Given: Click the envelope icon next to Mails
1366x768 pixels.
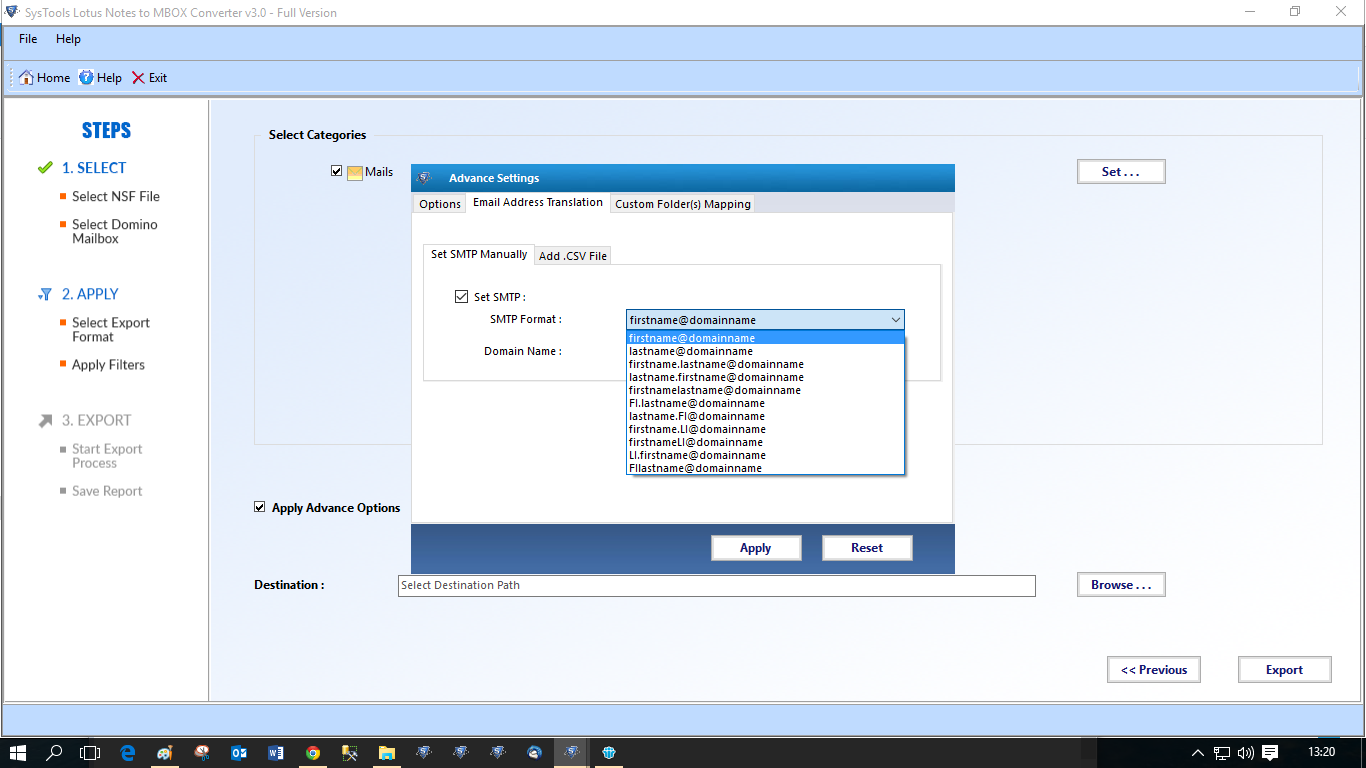Looking at the screenshot, I should pos(355,172).
